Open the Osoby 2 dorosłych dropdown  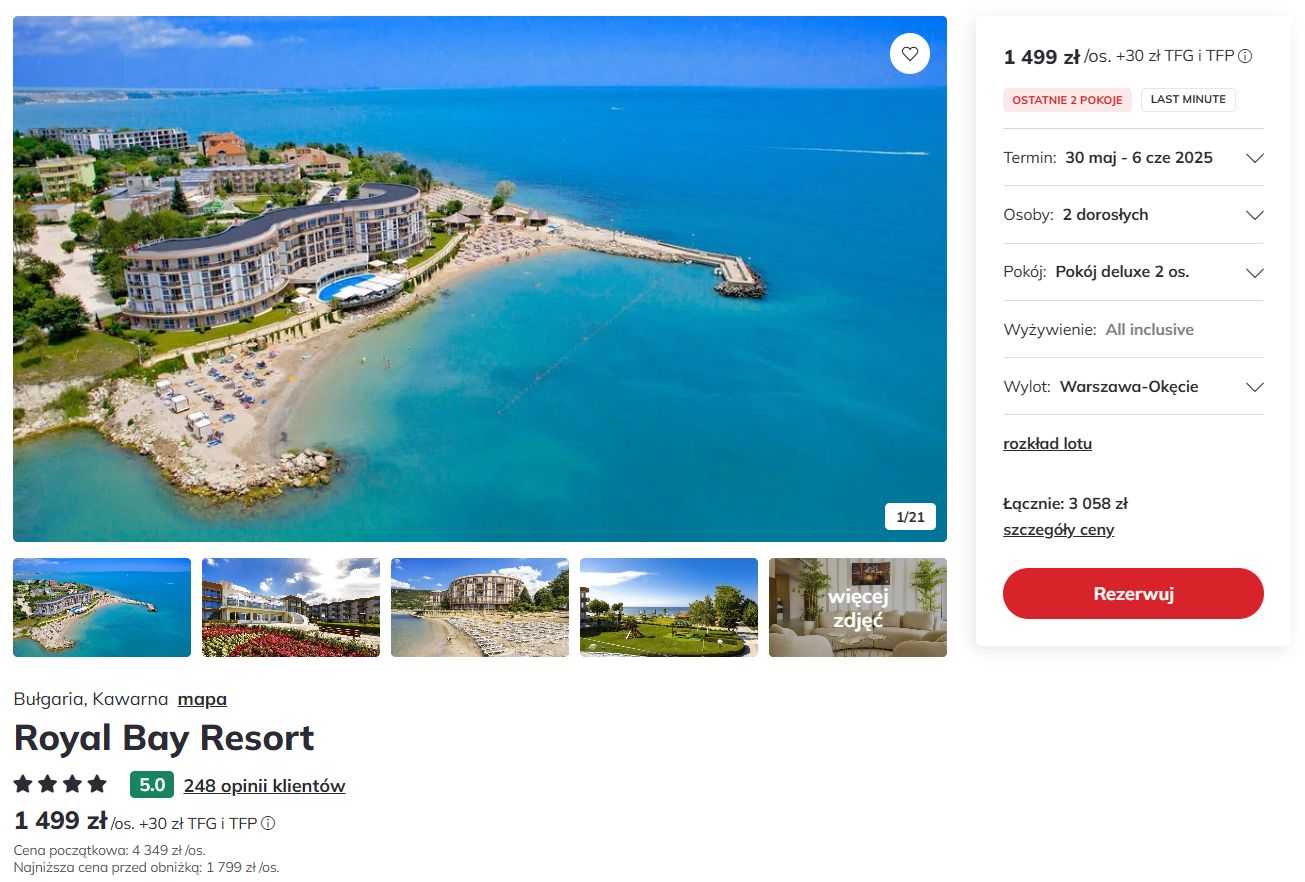(x=1133, y=215)
